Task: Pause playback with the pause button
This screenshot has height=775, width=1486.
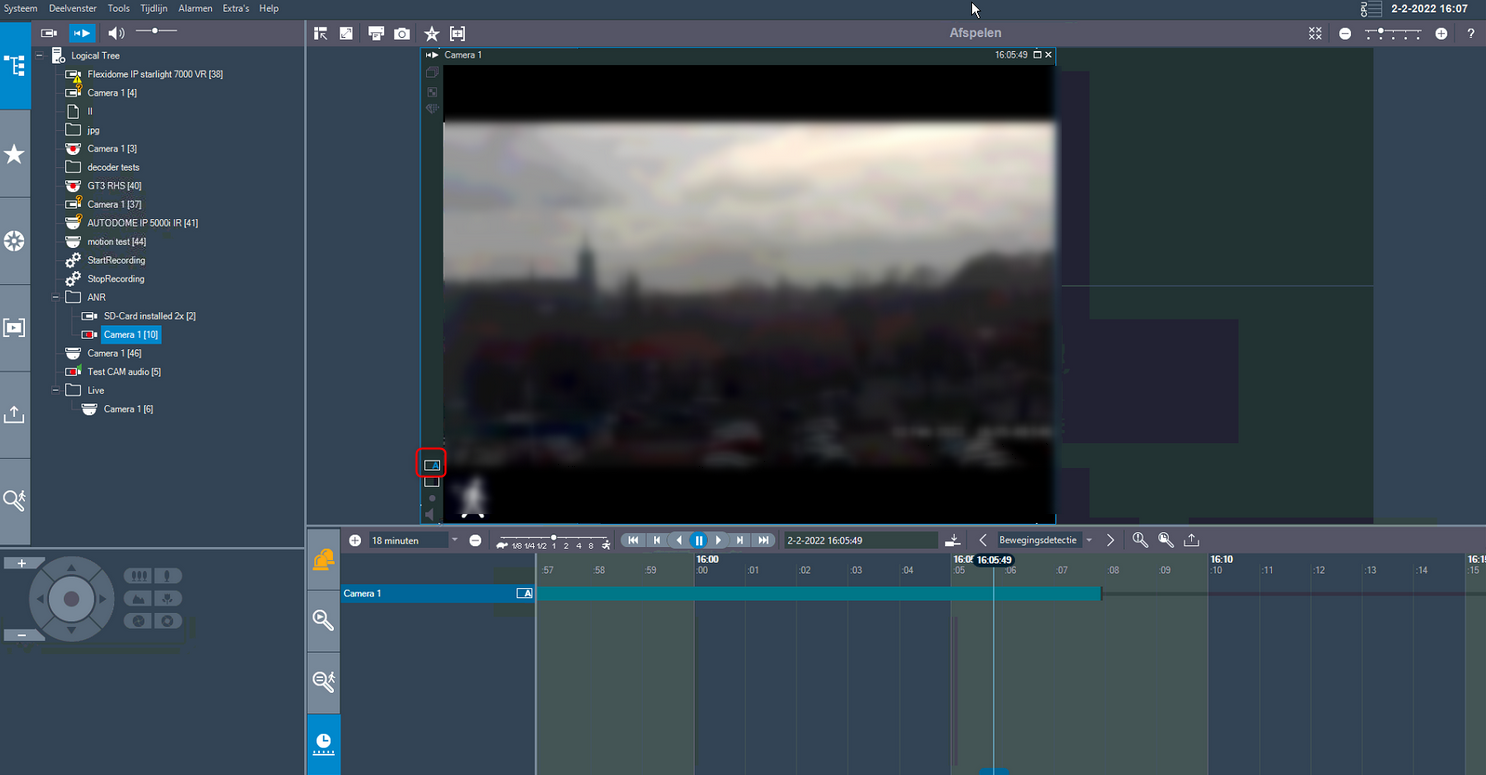Action: (x=699, y=540)
